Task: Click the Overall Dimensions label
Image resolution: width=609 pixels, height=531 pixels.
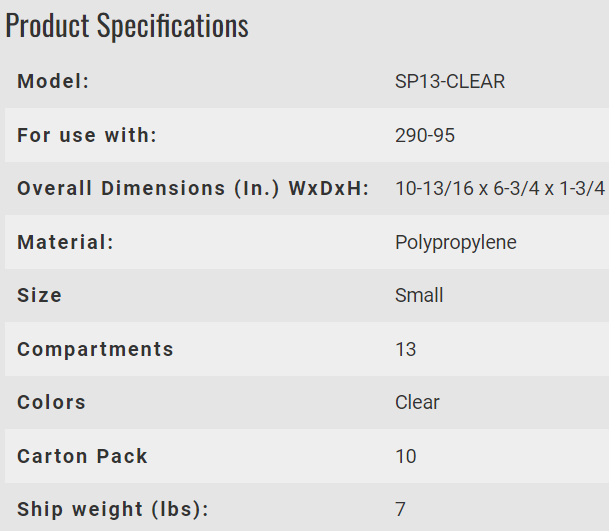Action: point(193,189)
